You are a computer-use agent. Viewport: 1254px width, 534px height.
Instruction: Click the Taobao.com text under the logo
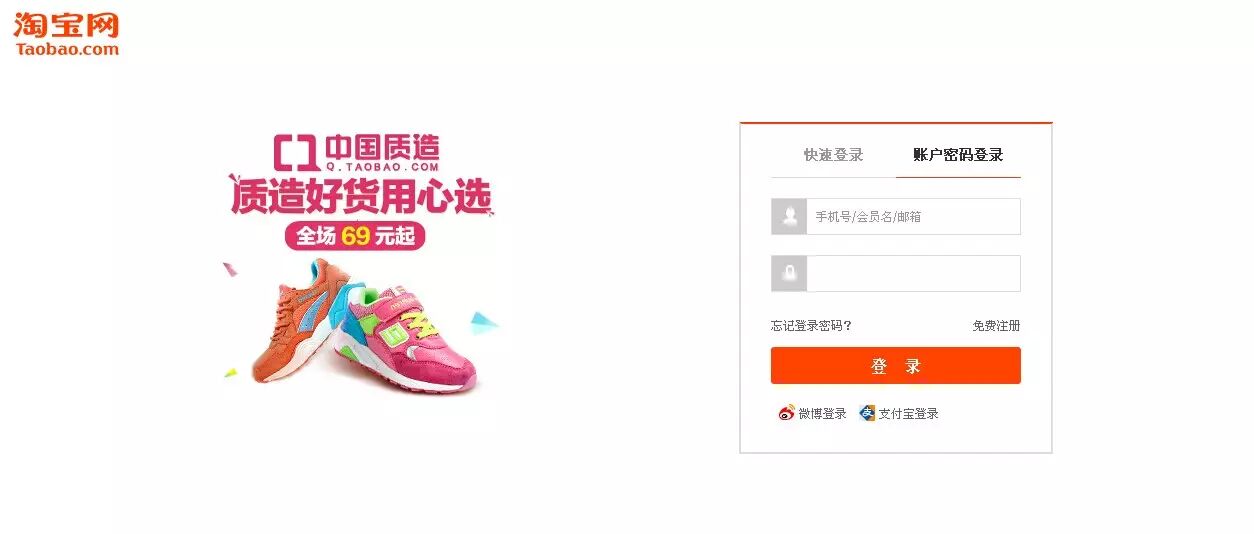(x=67, y=49)
